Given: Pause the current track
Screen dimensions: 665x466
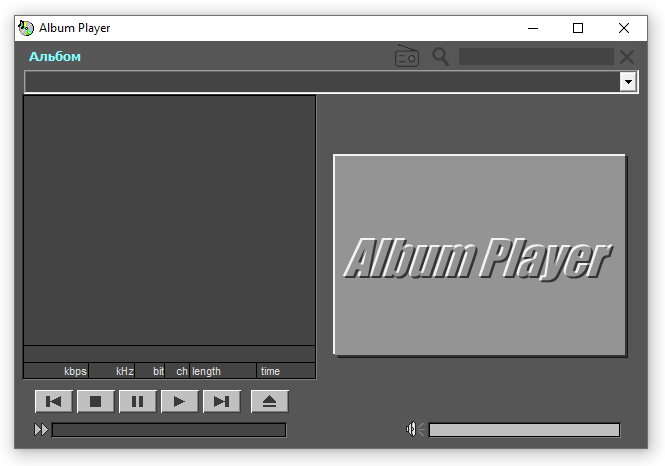Looking at the screenshot, I should pyautogui.click(x=137, y=401).
